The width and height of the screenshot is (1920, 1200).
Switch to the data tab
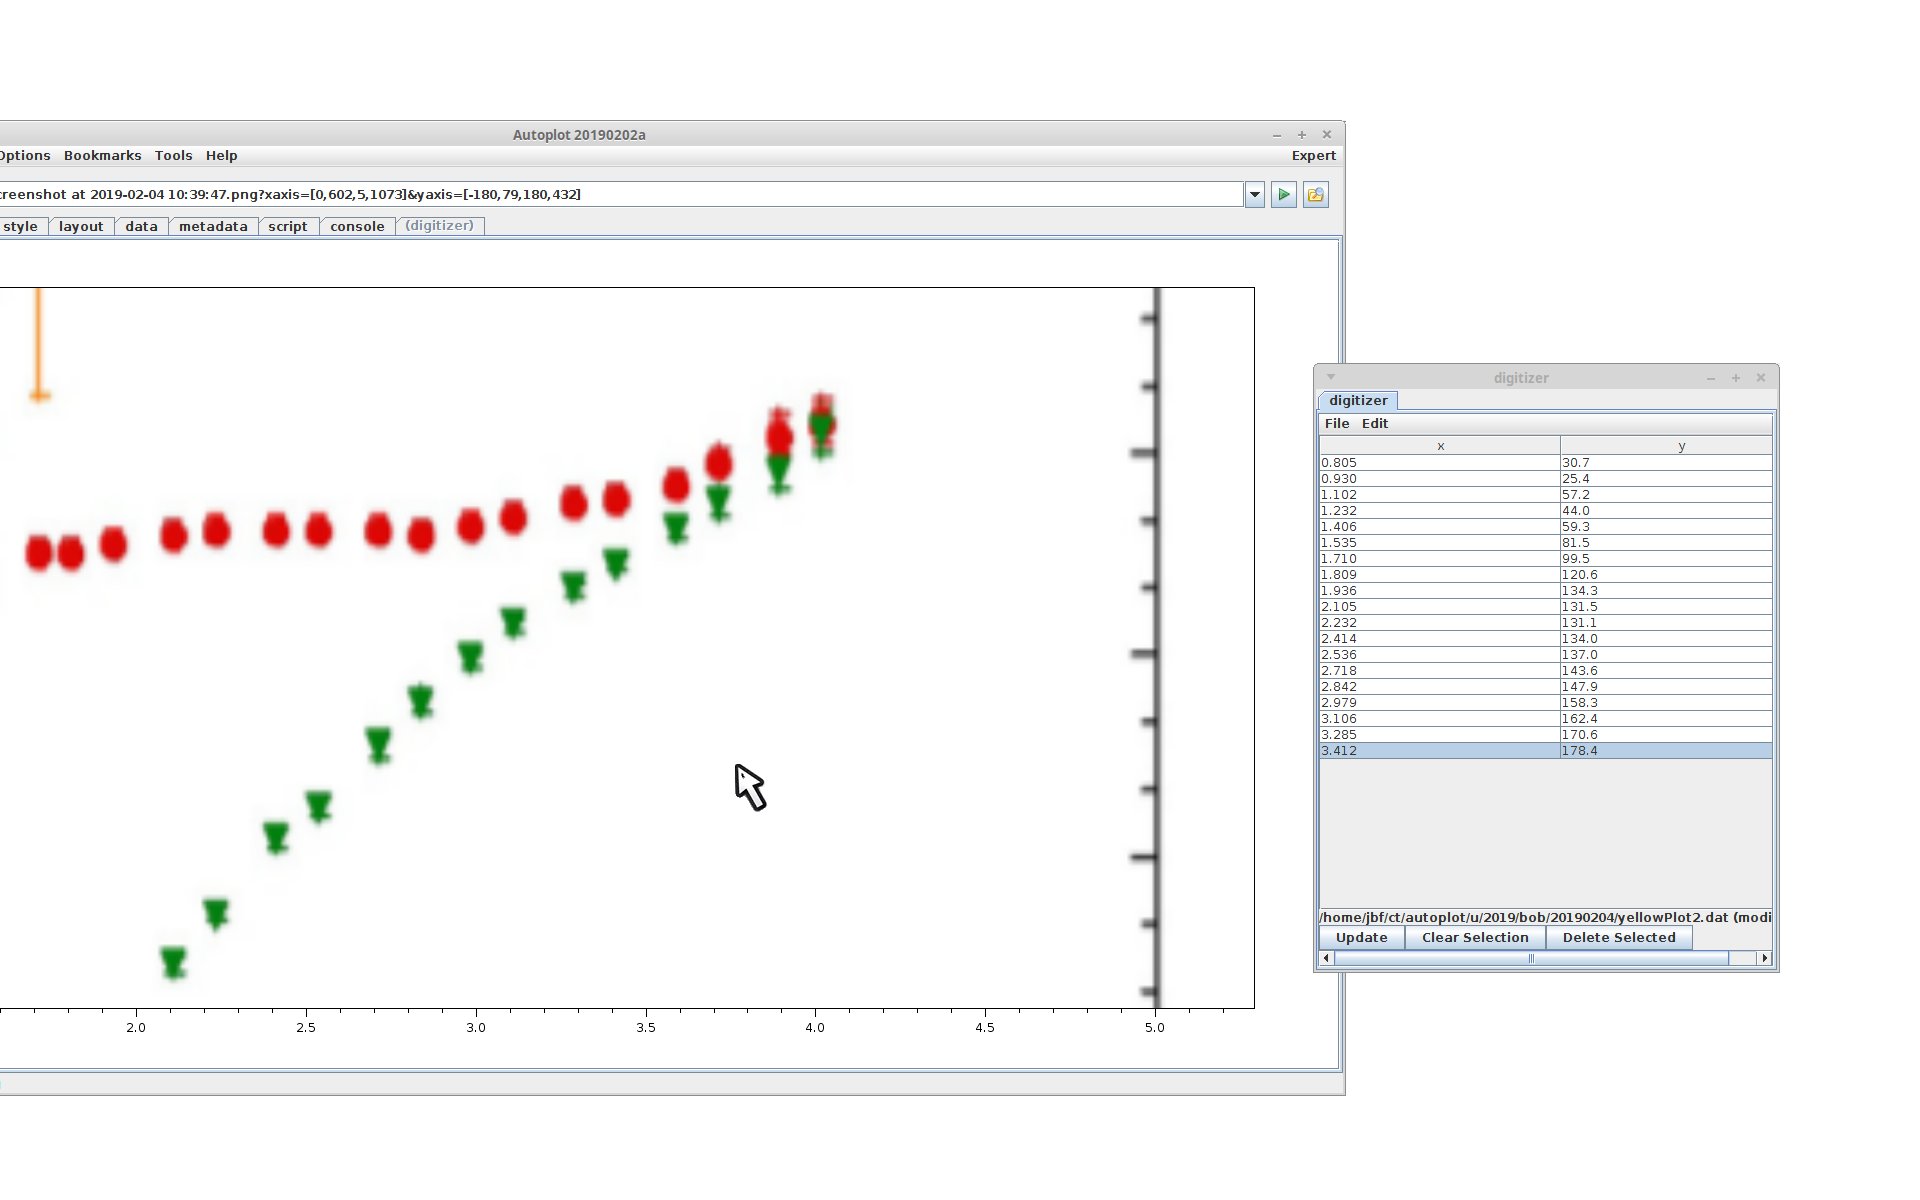pyautogui.click(x=141, y=227)
